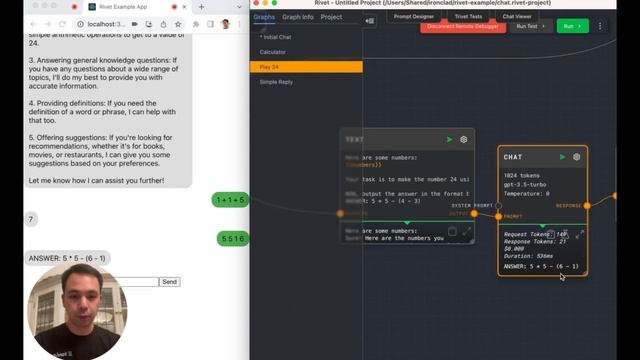Expand the Text node output to fullscreen
Screen dimensions: 640x360
(x=467, y=231)
